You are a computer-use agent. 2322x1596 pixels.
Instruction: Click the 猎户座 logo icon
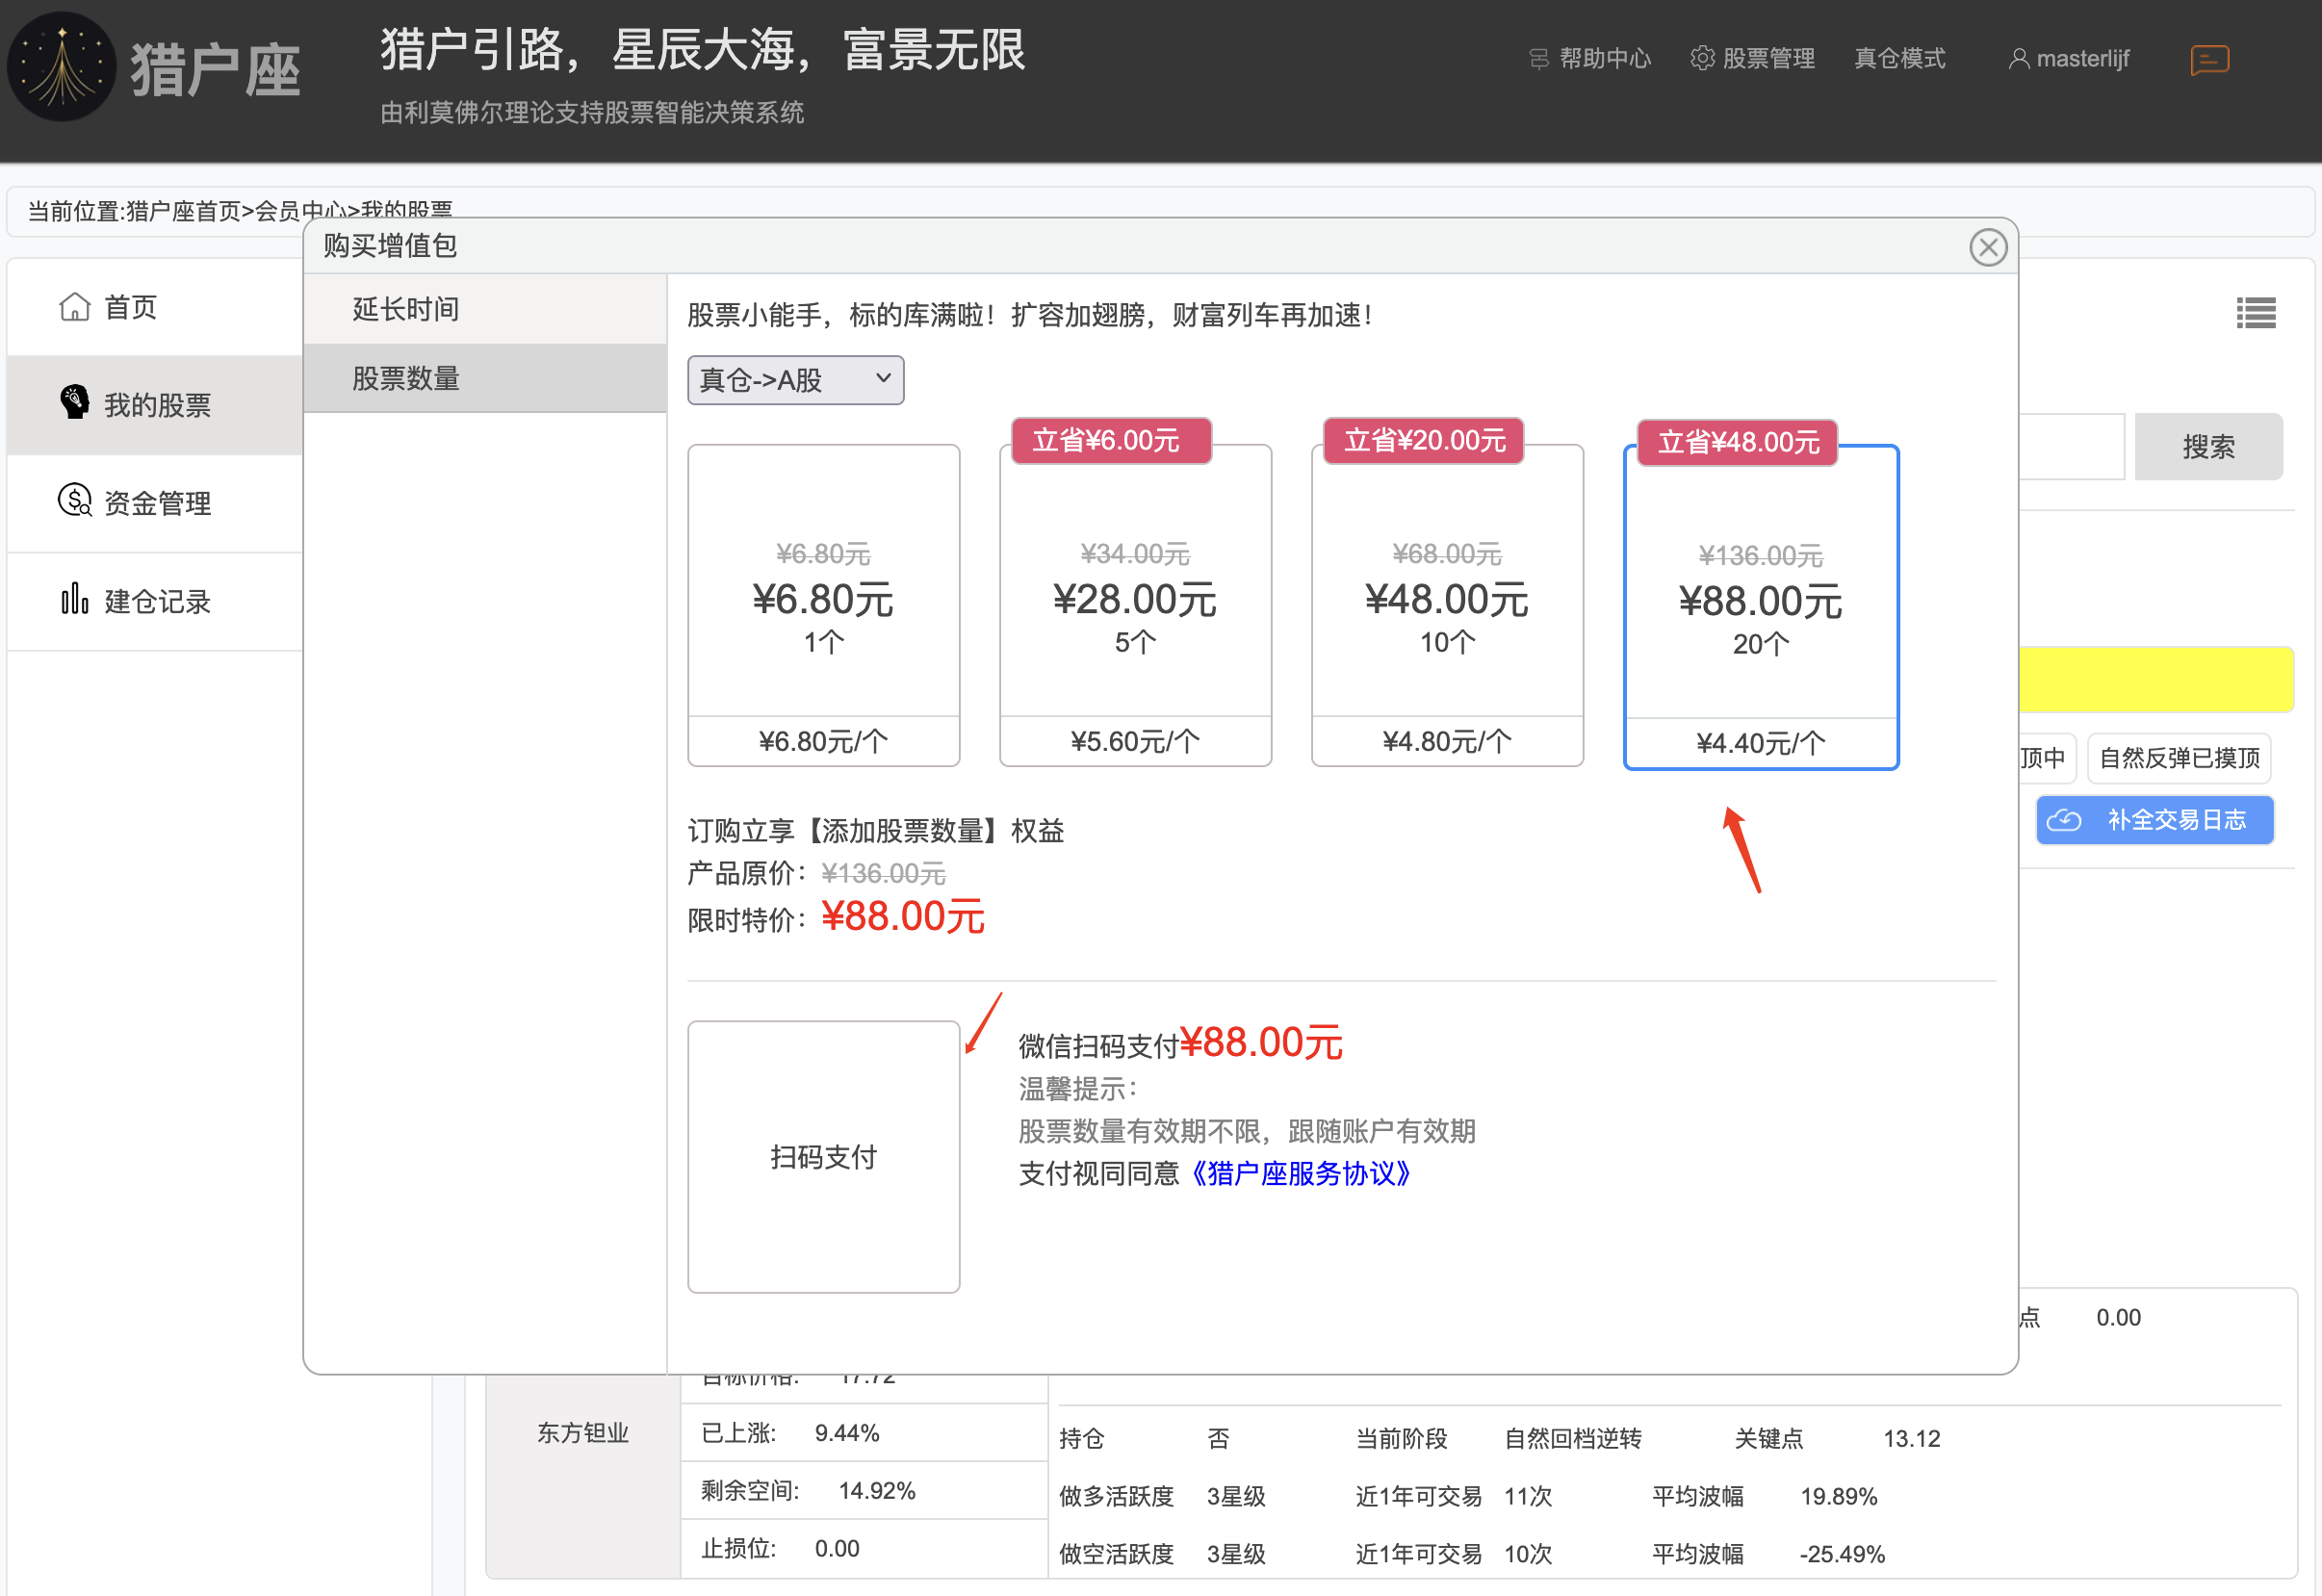pyautogui.click(x=62, y=67)
